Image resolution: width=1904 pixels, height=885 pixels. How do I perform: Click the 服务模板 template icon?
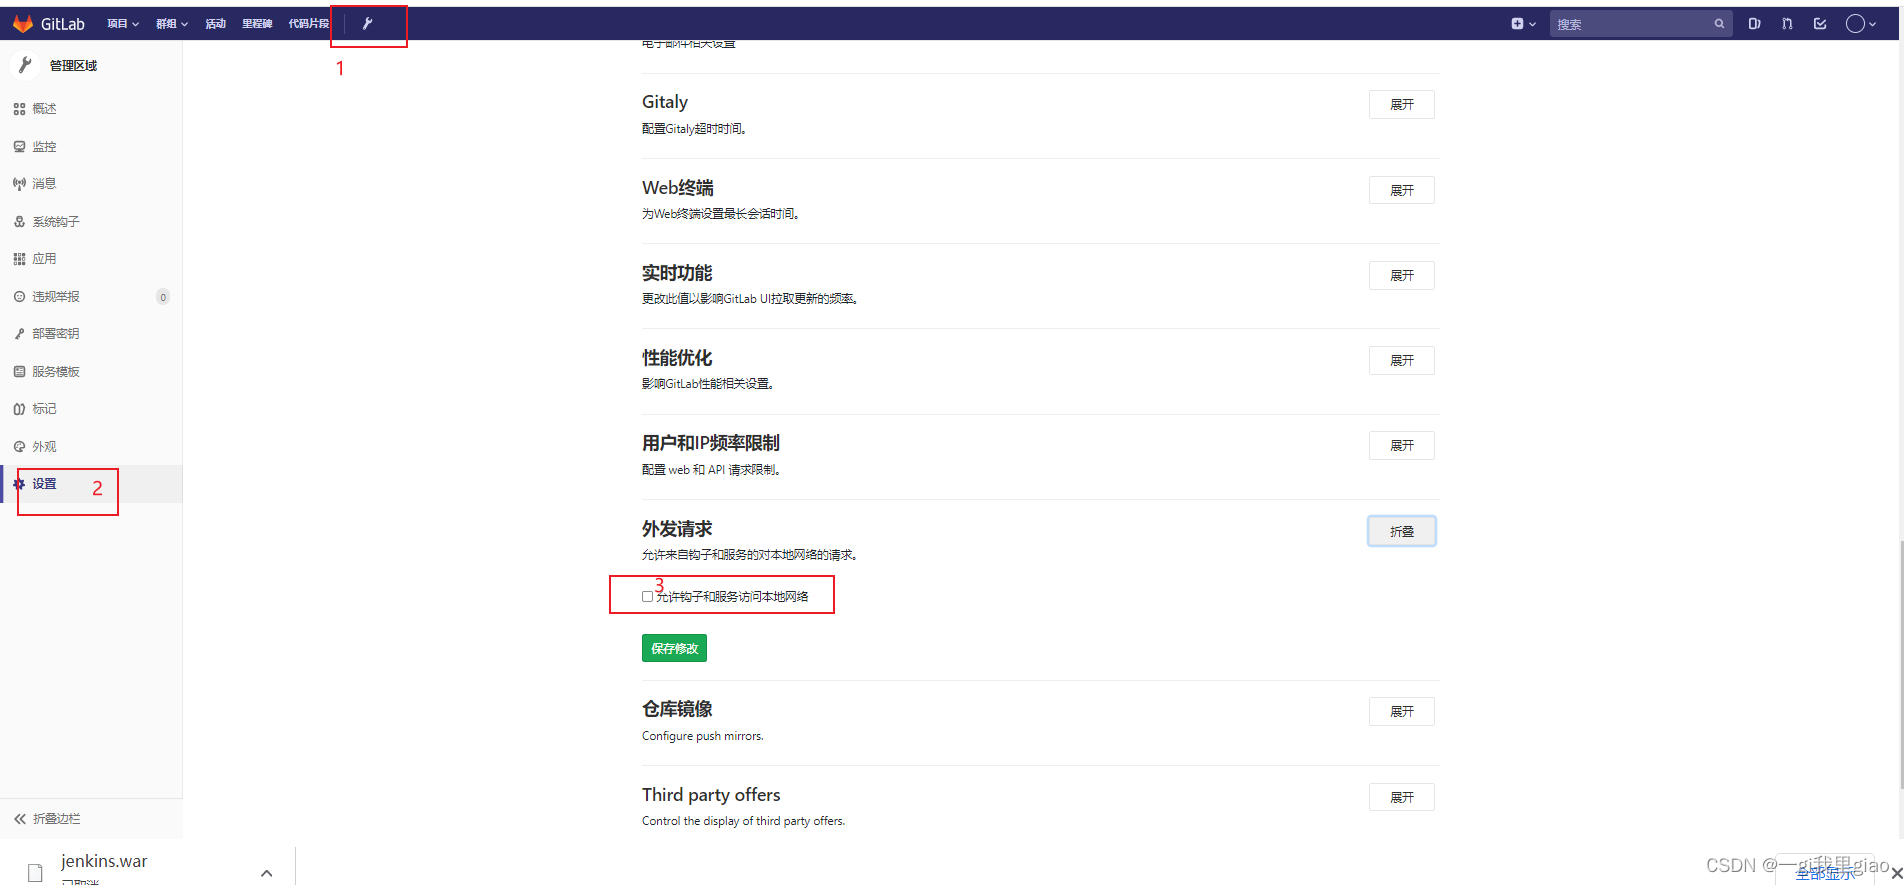tap(19, 372)
